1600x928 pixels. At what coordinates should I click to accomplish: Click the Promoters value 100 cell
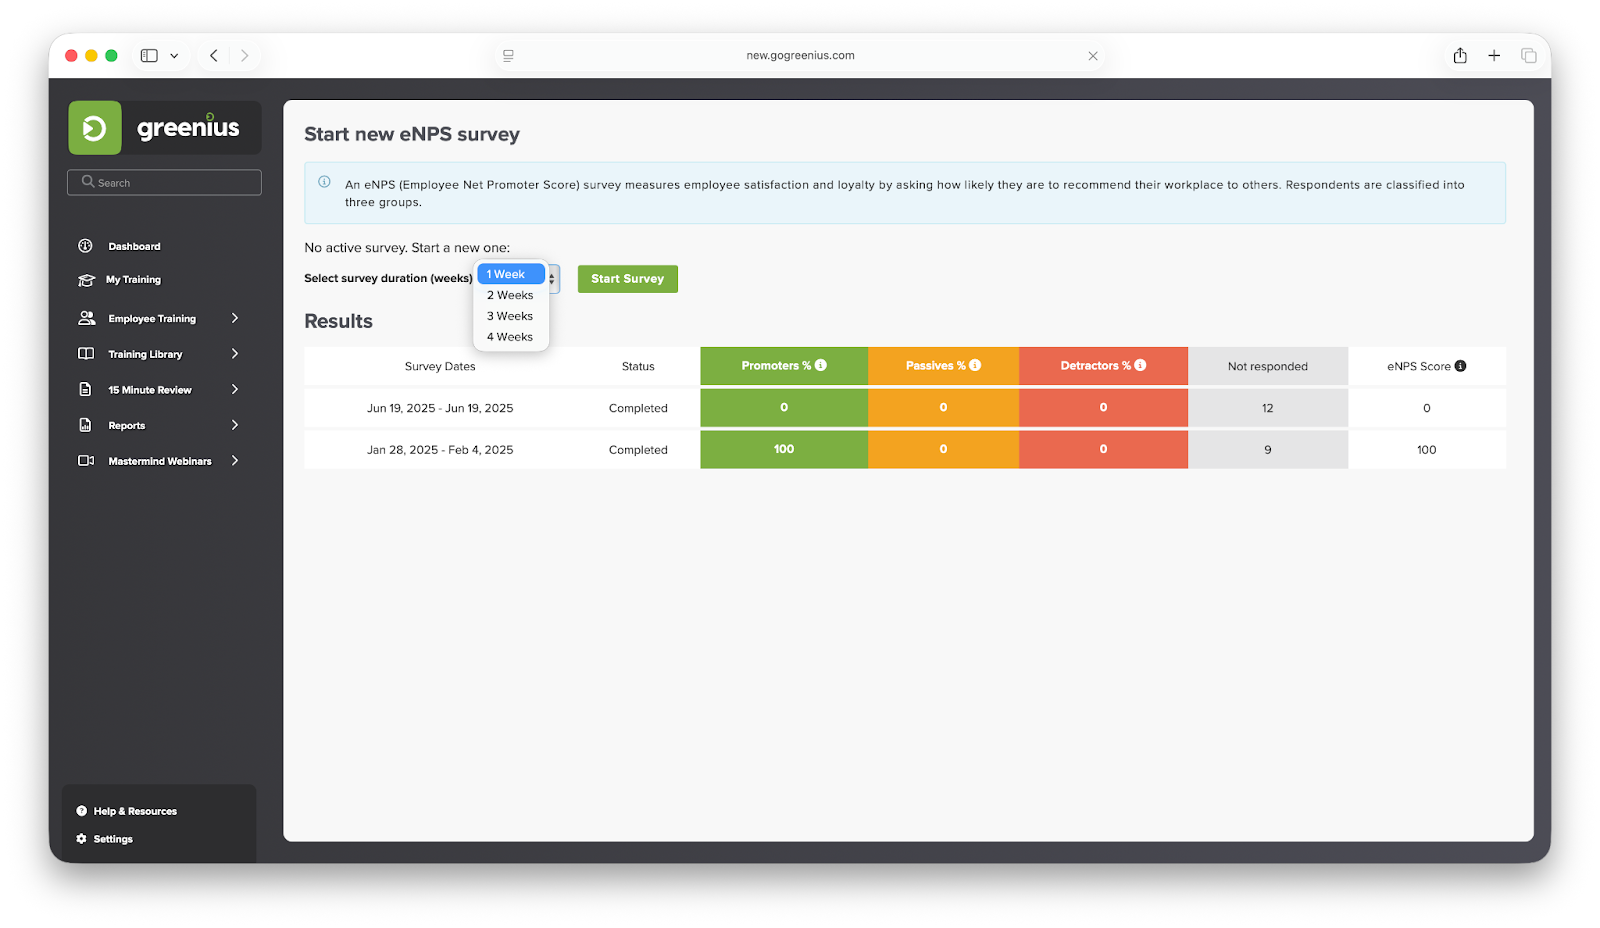click(784, 449)
